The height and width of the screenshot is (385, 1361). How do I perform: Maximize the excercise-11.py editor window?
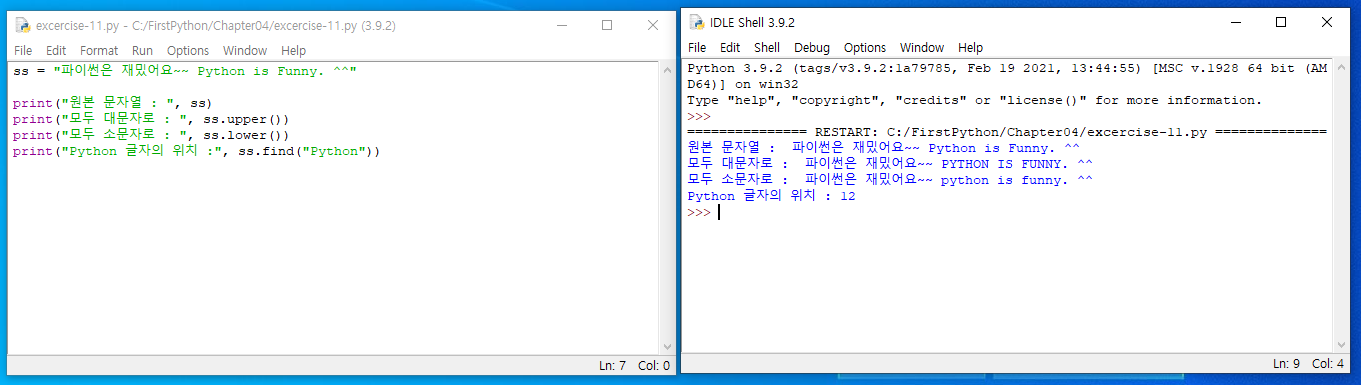(607, 25)
